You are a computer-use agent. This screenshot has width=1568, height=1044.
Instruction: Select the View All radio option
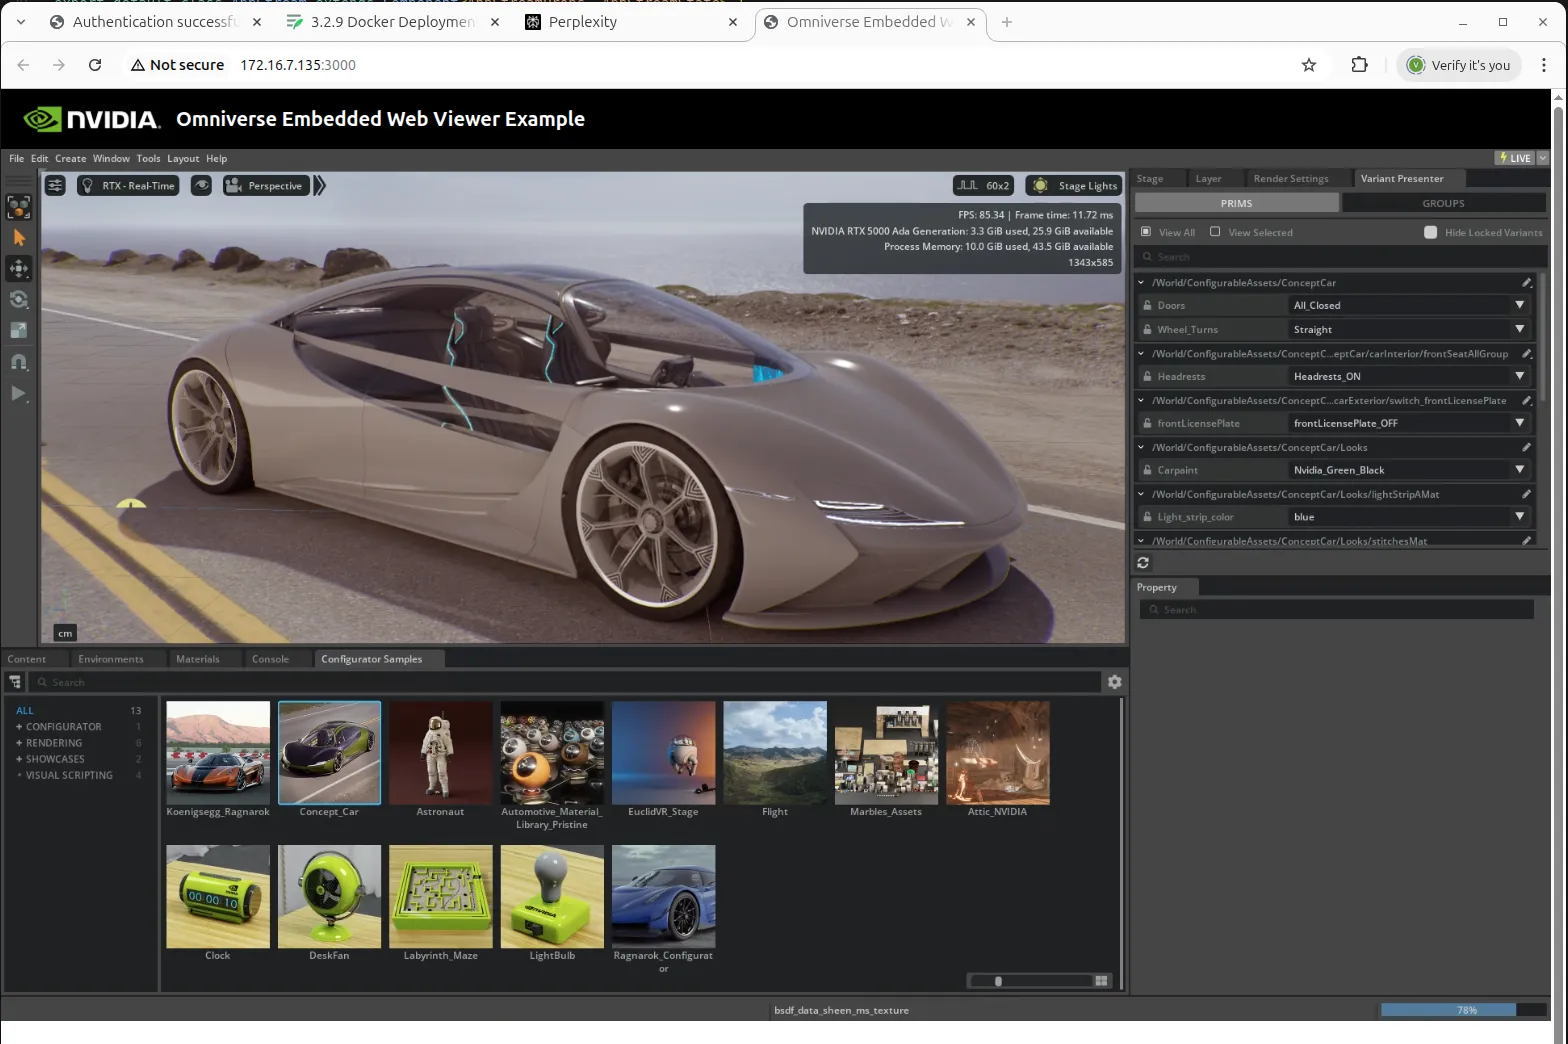tap(1146, 232)
